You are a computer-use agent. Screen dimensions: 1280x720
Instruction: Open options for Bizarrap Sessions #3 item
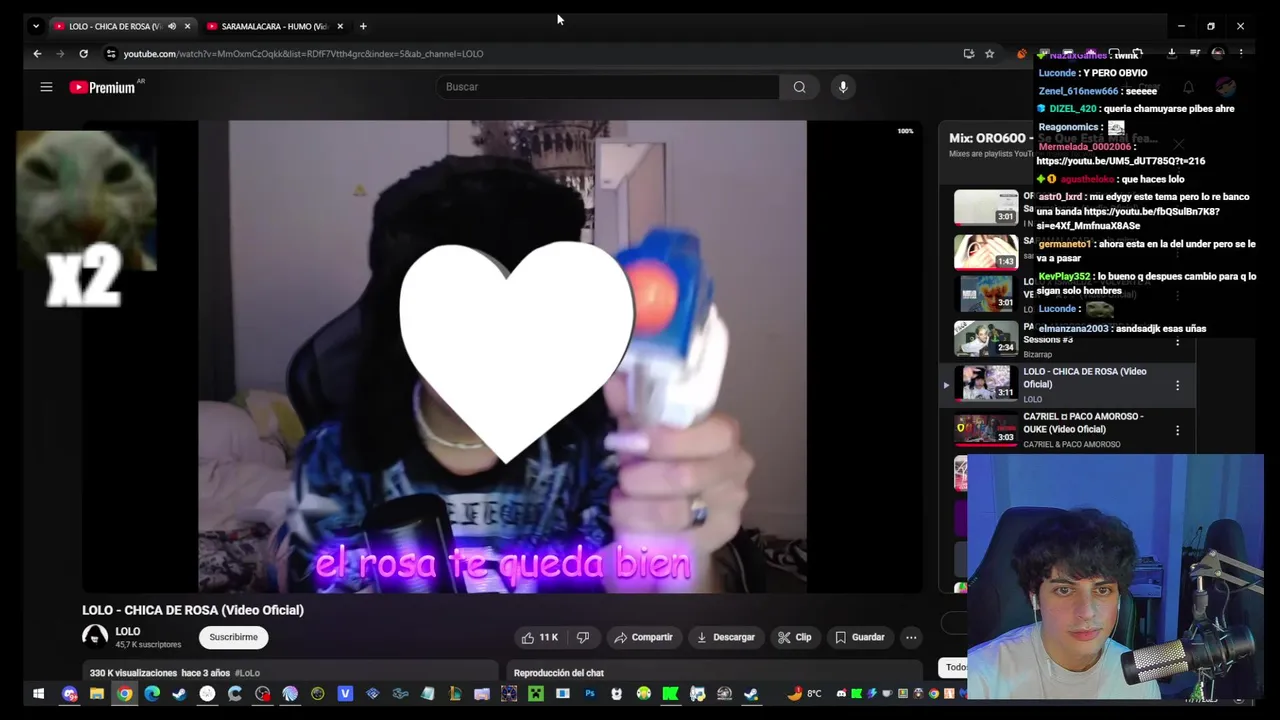coord(1177,341)
